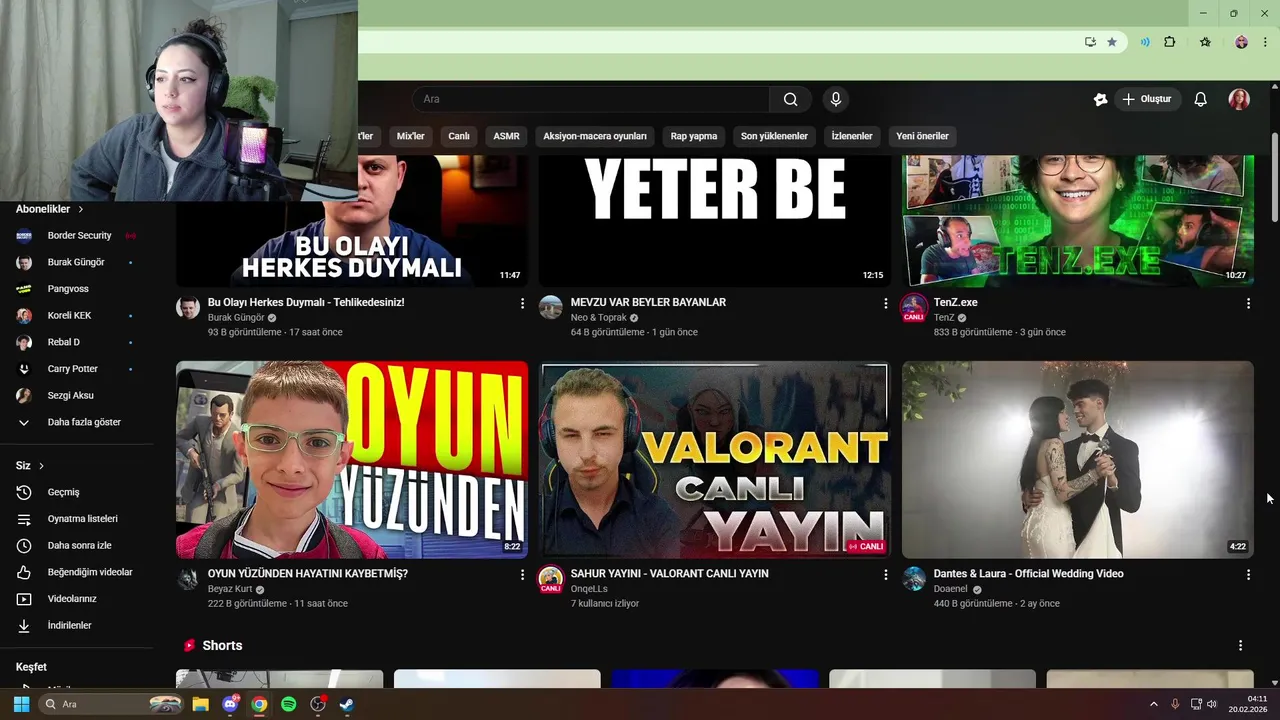
Task: Open Steam from the taskbar
Action: tap(346, 704)
